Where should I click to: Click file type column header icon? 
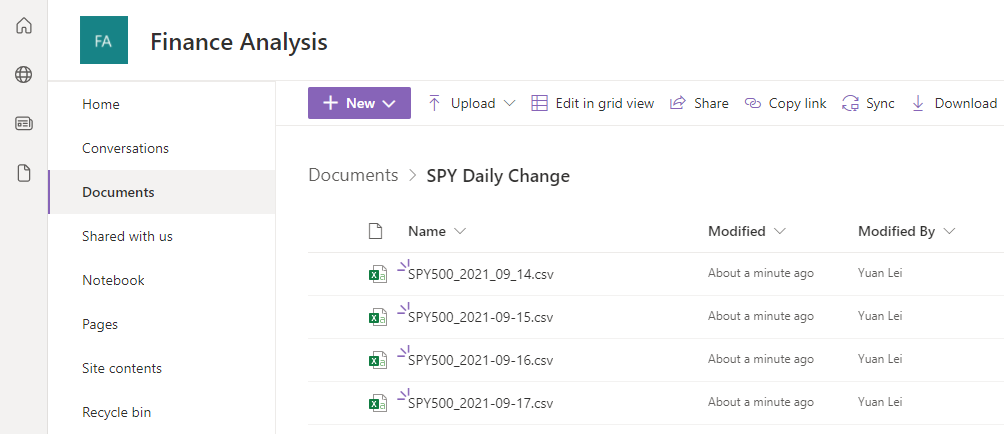coord(376,231)
